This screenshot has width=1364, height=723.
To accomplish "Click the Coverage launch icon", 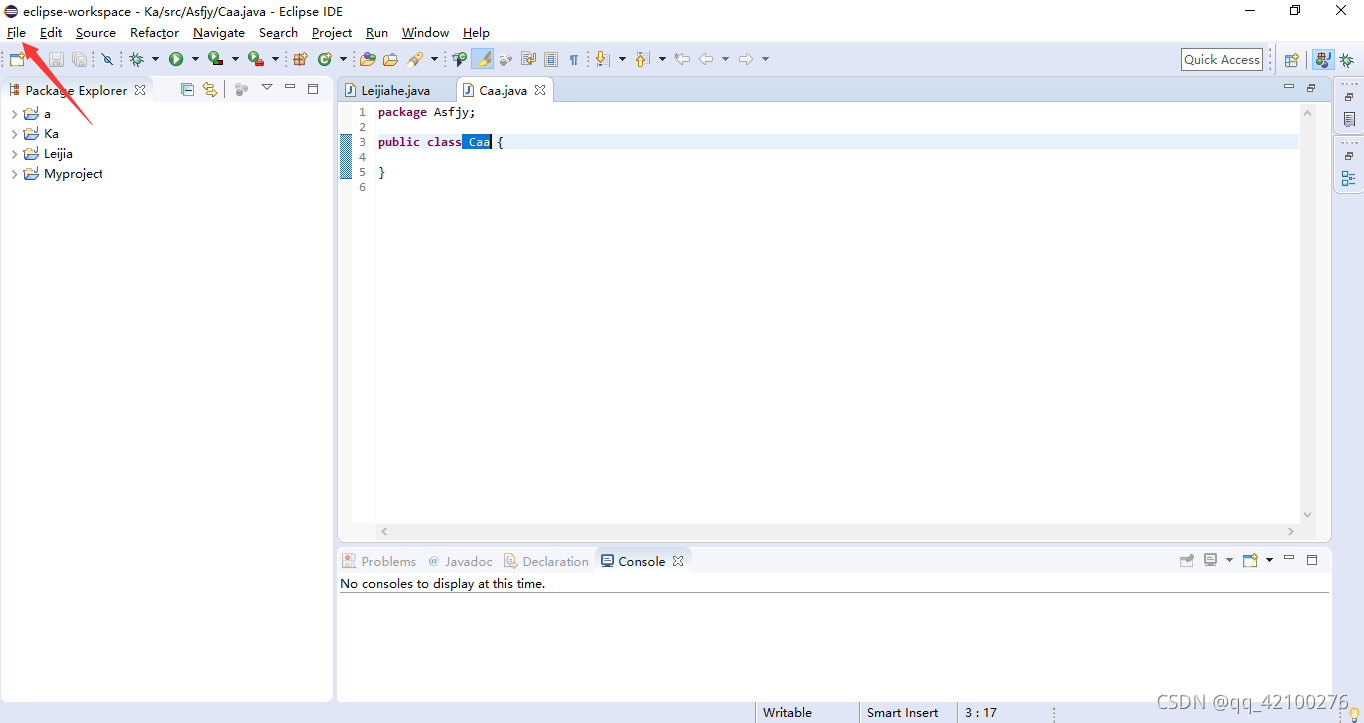I will tap(215, 59).
